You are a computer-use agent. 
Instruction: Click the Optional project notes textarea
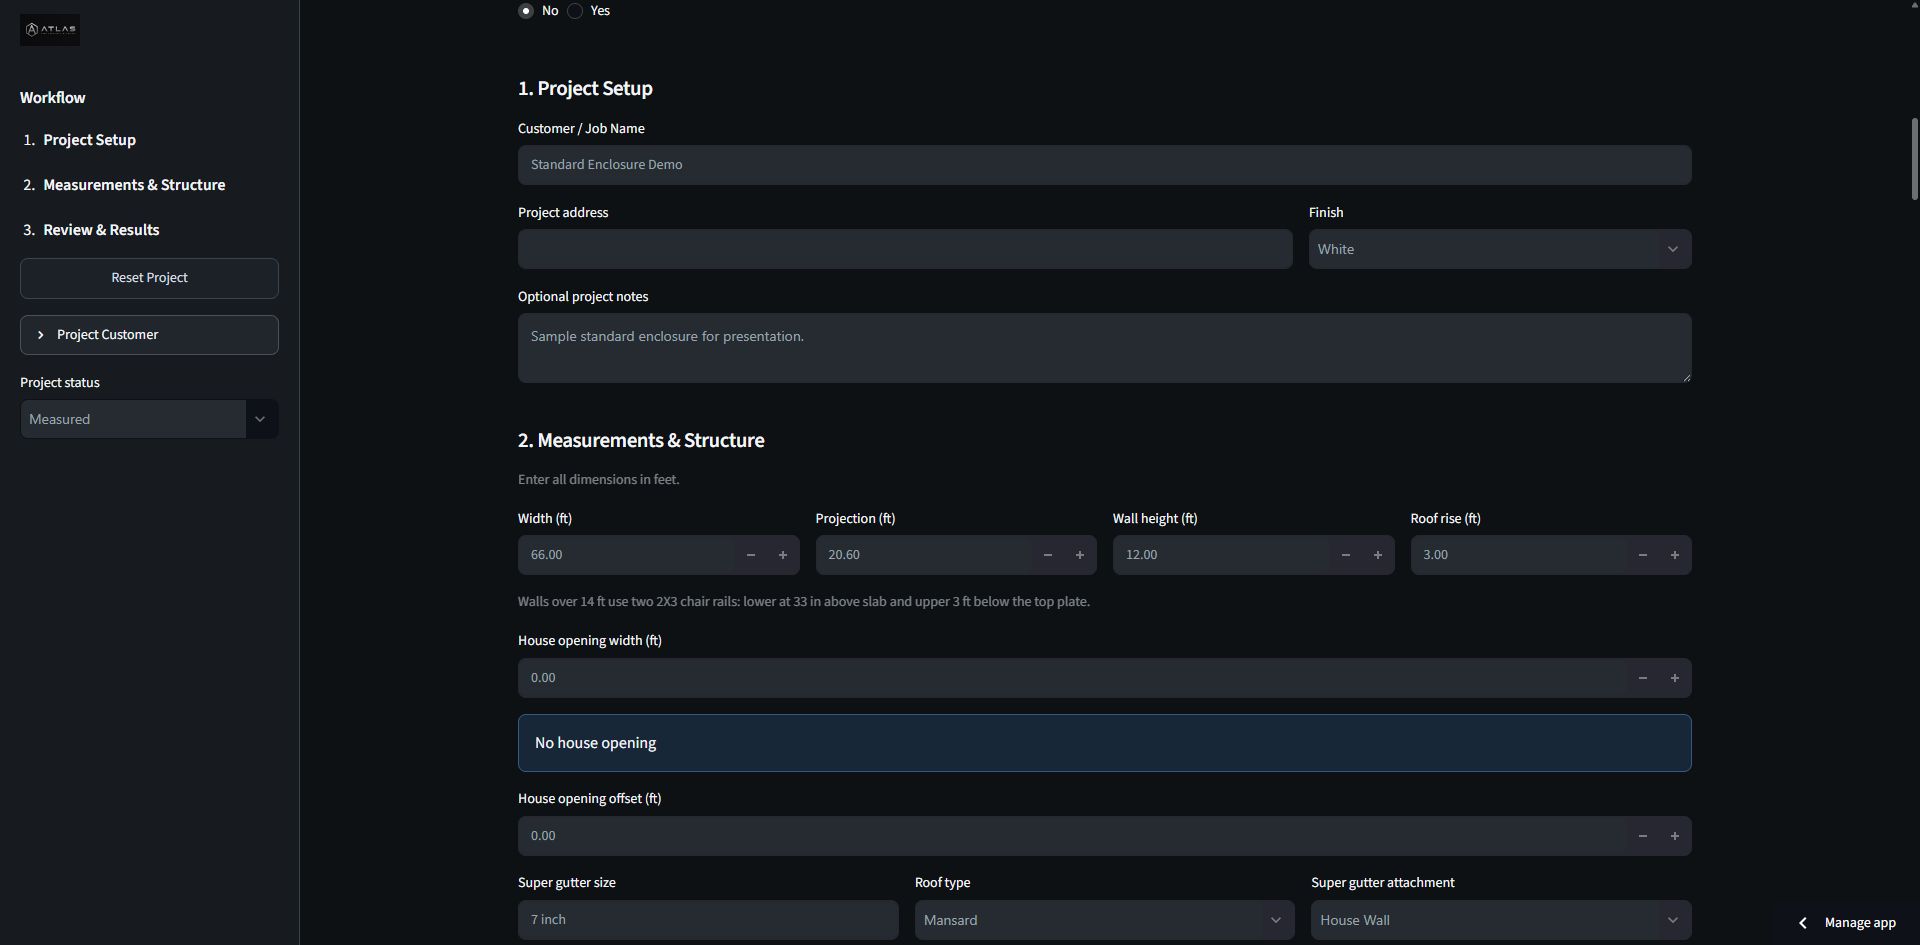(1104, 348)
